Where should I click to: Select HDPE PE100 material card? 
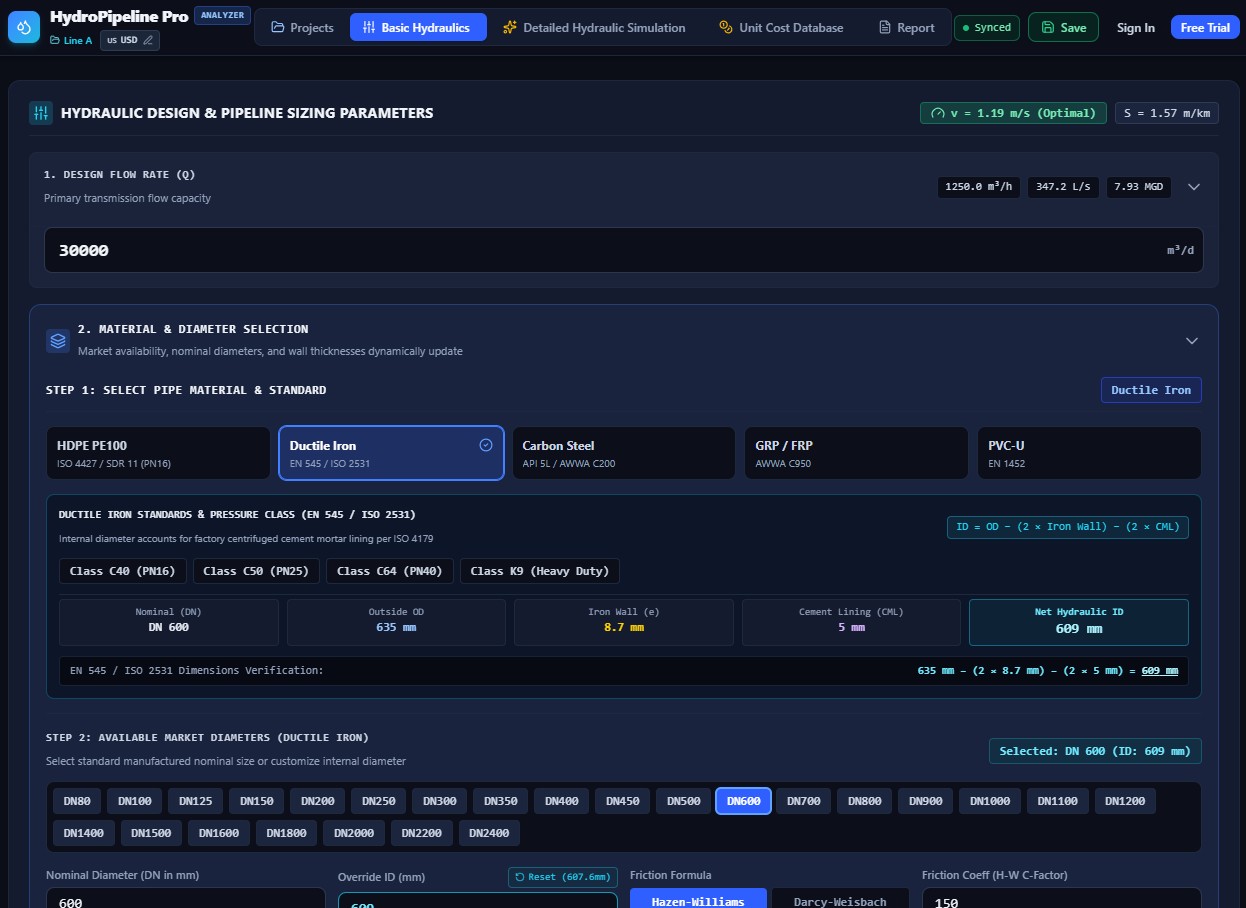pos(158,454)
